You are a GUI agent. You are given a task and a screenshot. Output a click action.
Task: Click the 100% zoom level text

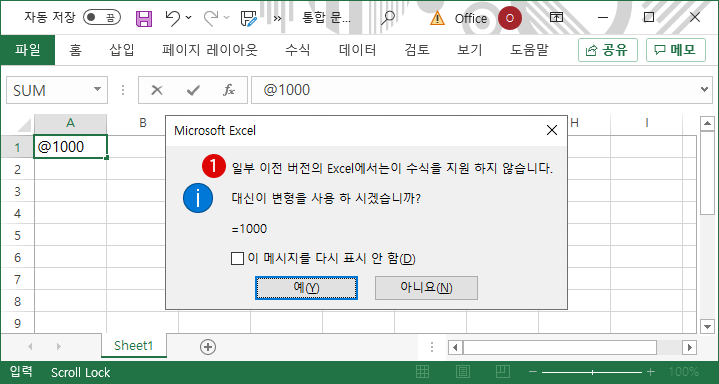(x=683, y=372)
